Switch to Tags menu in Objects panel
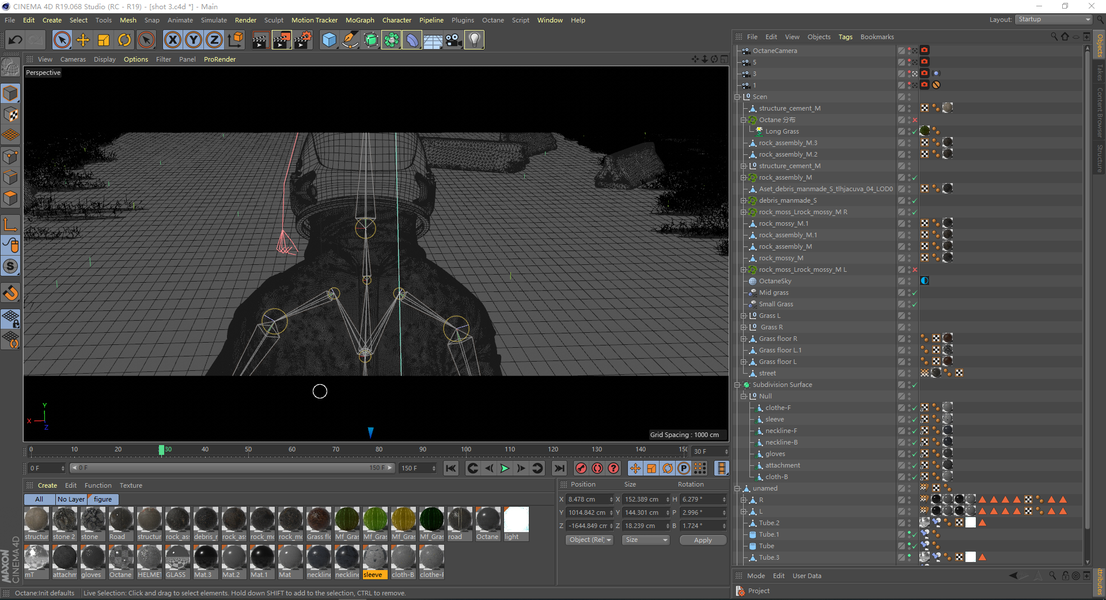The image size is (1106, 600). pos(845,37)
